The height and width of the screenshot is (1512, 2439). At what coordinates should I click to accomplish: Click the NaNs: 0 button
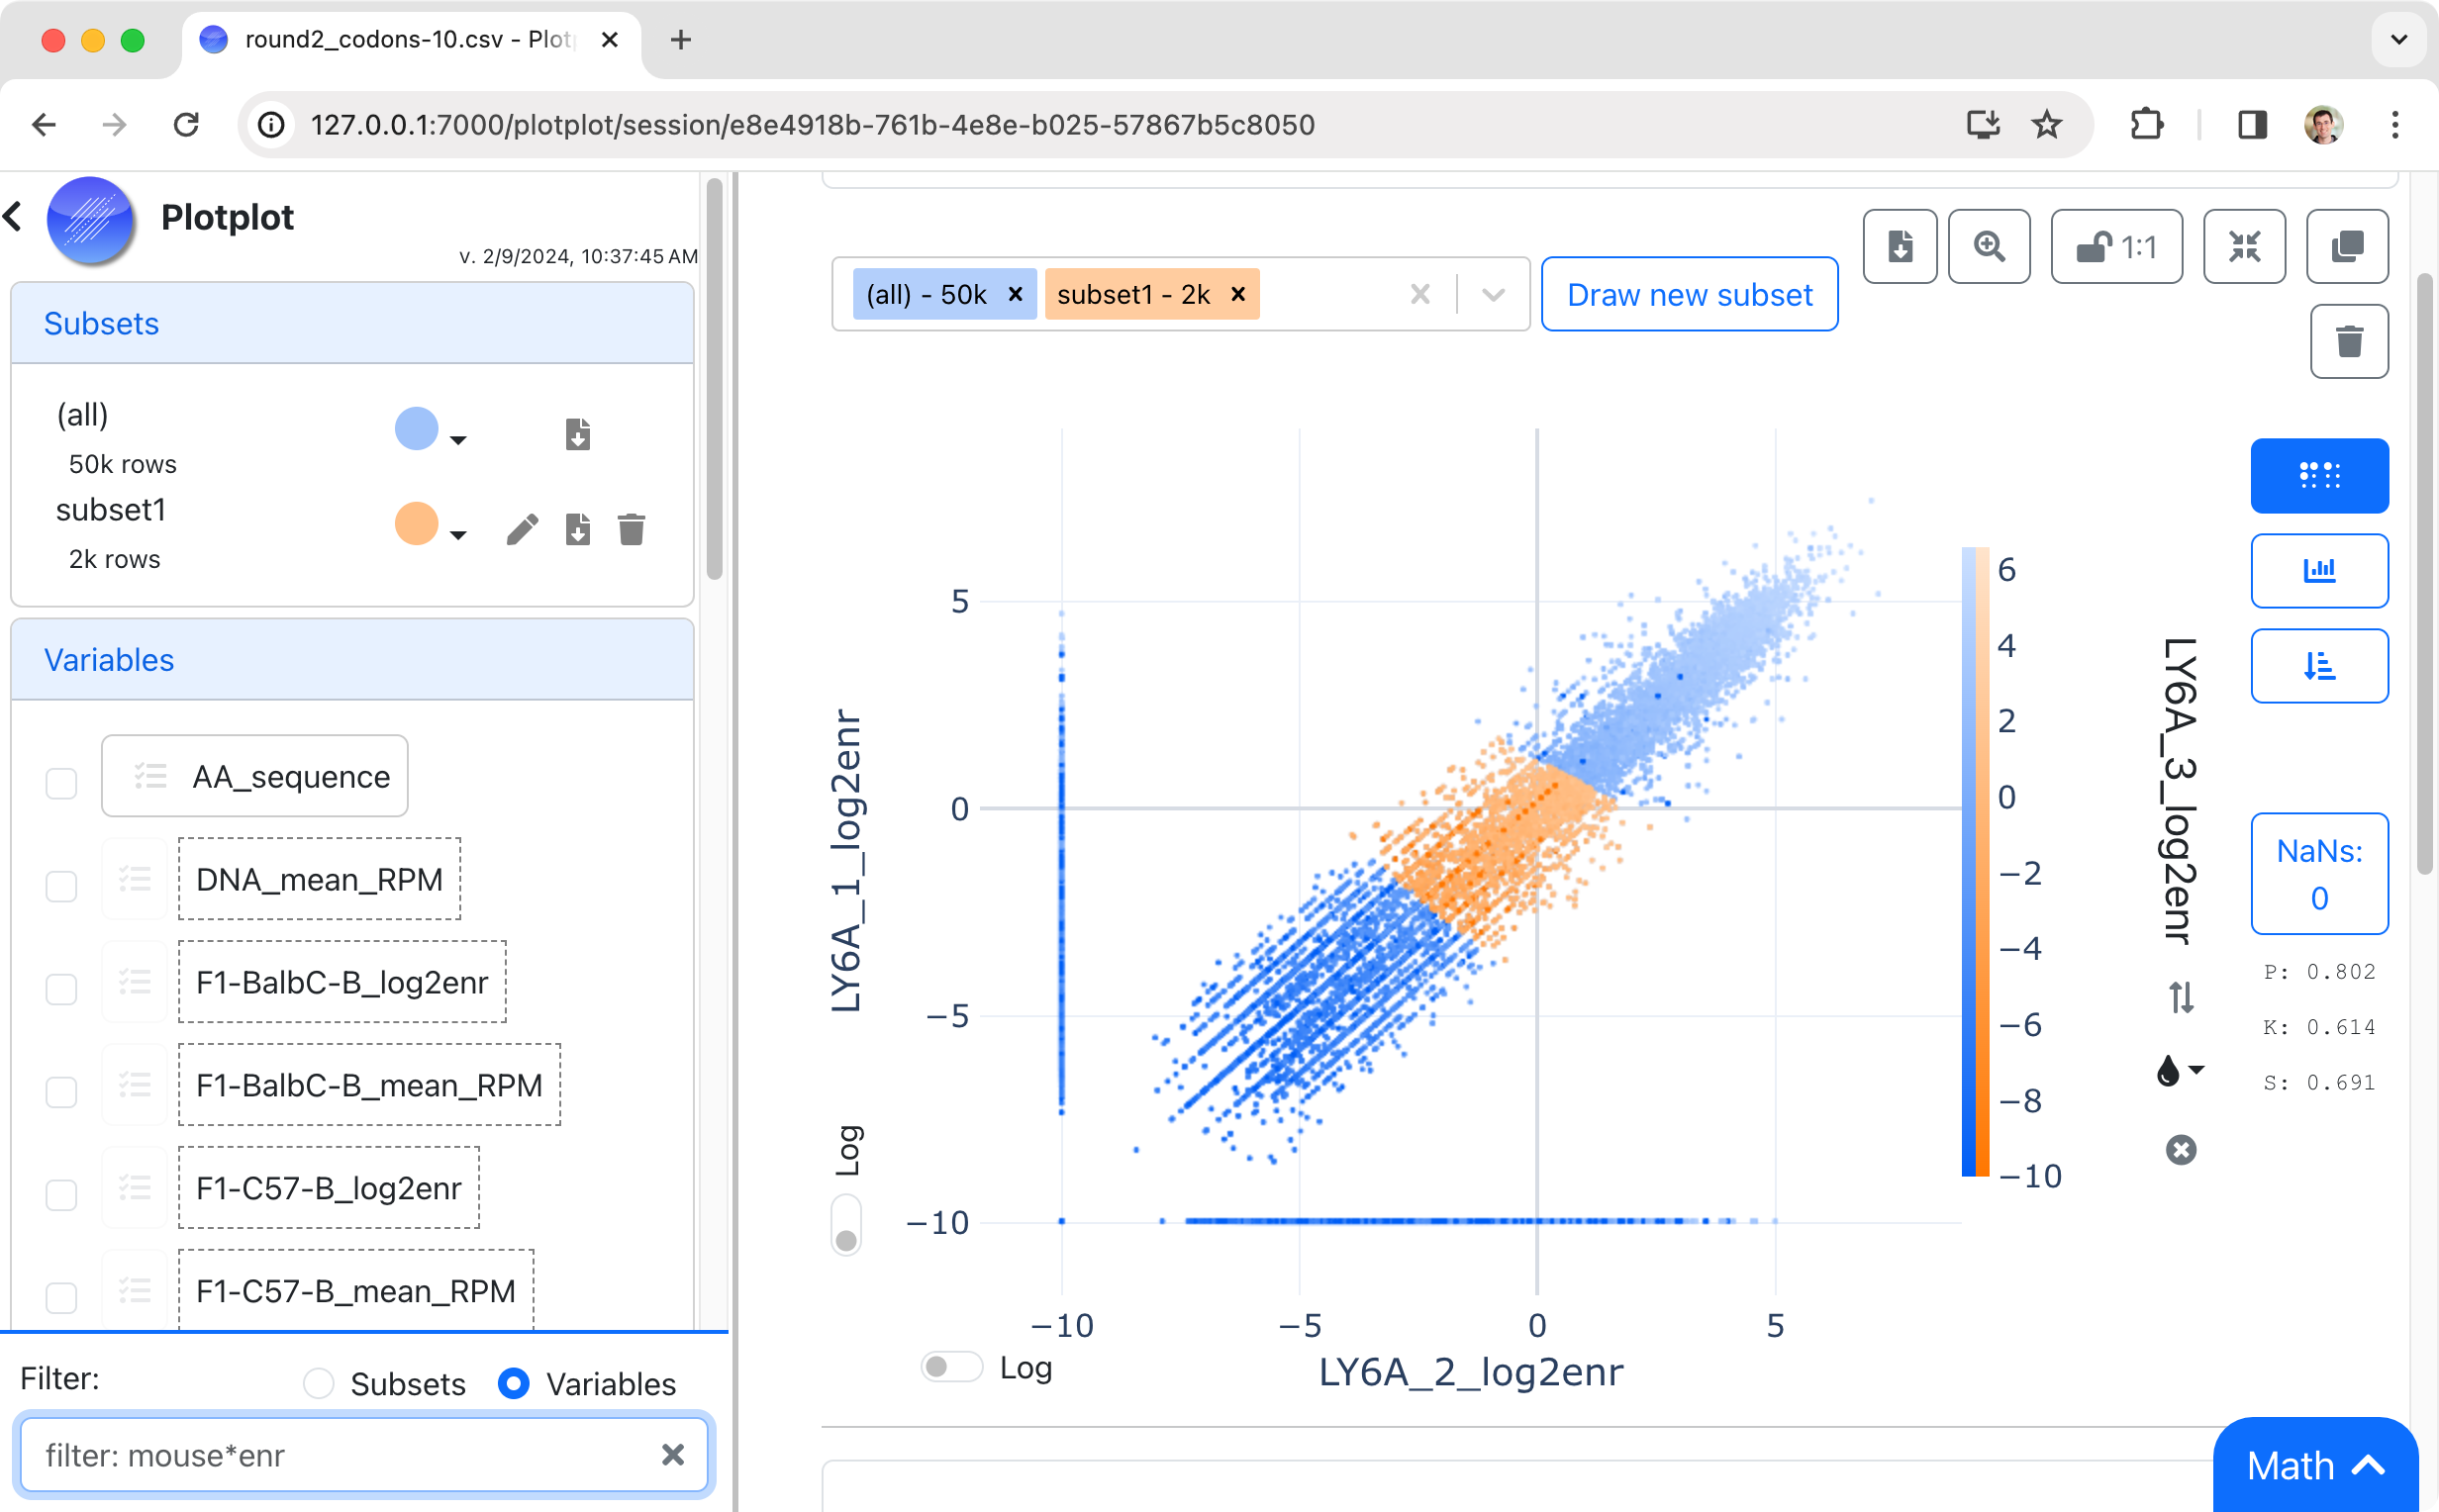coord(2319,874)
